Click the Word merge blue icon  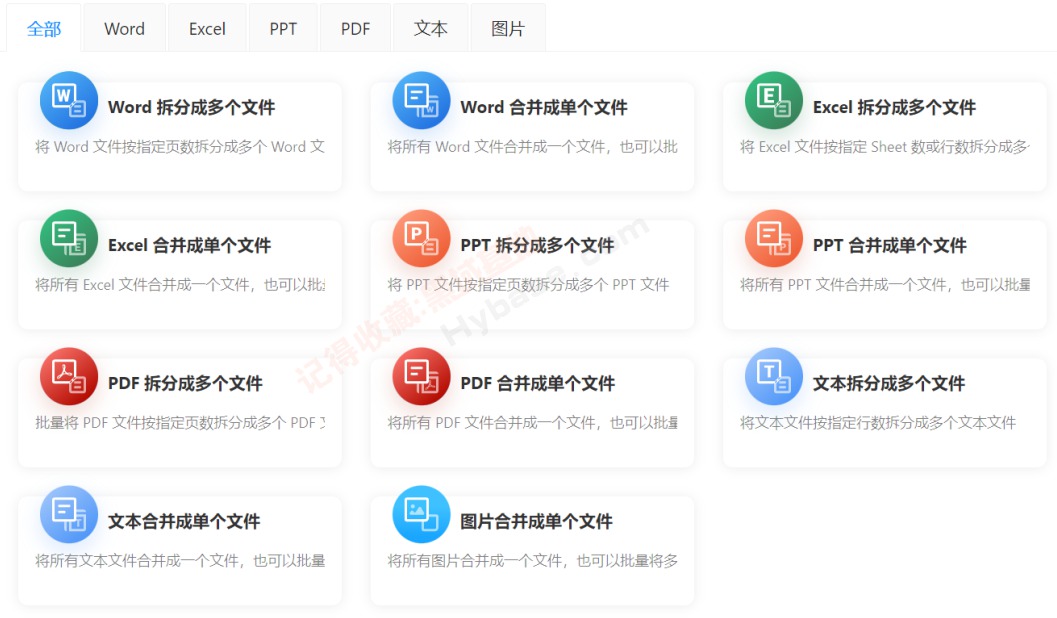(x=421, y=100)
